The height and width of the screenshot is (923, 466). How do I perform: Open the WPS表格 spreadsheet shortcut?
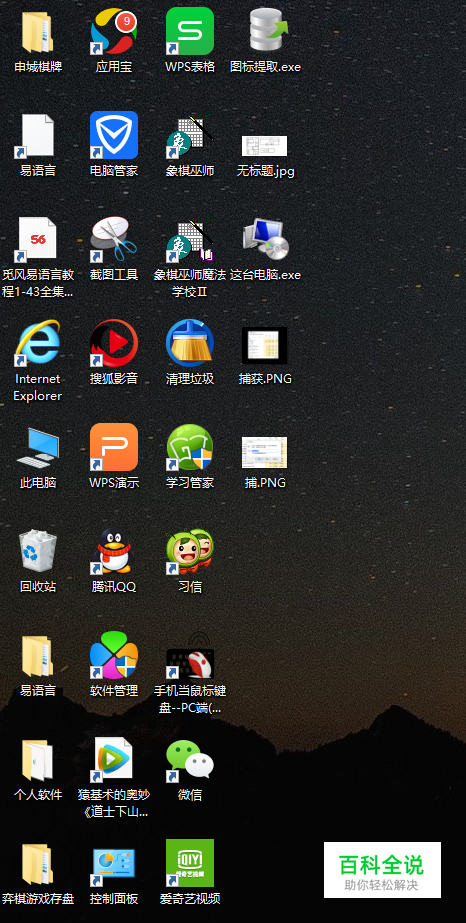(190, 32)
